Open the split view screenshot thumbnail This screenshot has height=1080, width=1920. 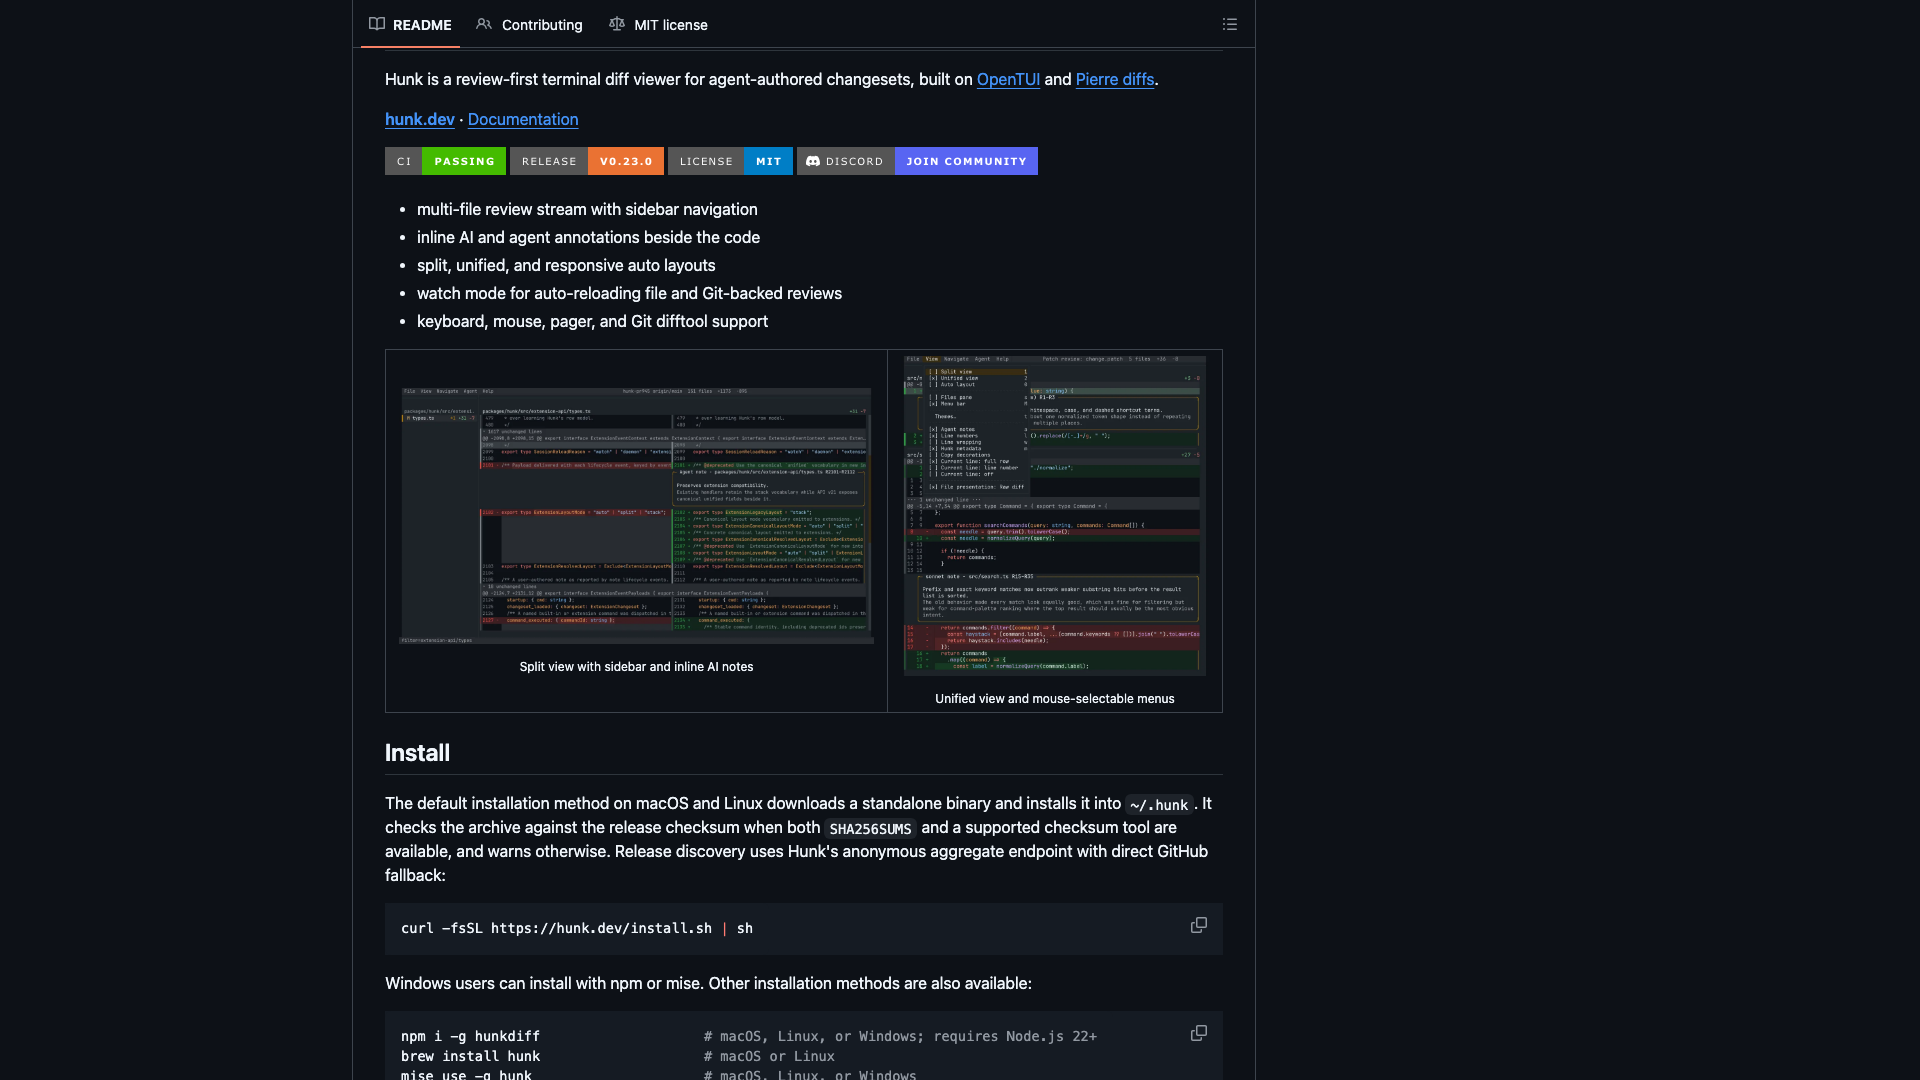636,515
